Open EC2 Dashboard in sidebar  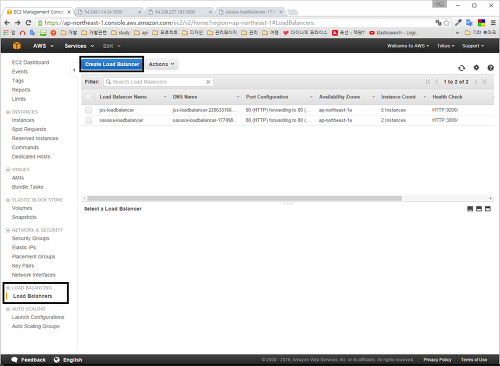[x=30, y=62]
